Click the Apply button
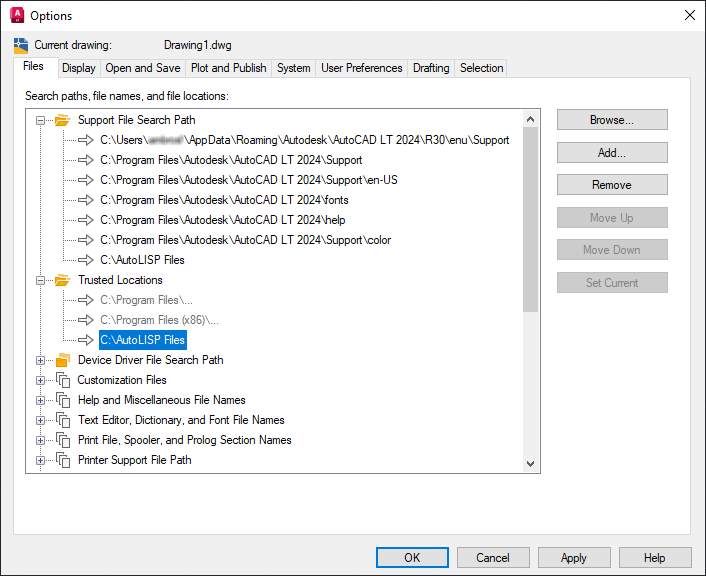This screenshot has width=706, height=576. [x=574, y=558]
